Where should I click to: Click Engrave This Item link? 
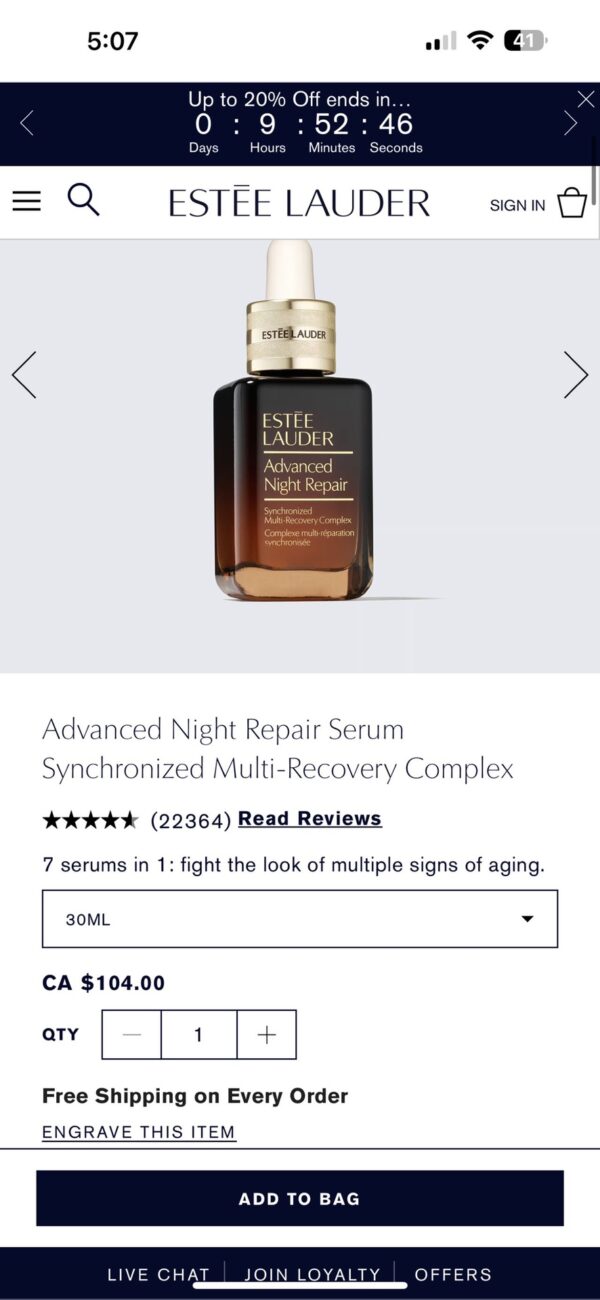pos(139,1132)
